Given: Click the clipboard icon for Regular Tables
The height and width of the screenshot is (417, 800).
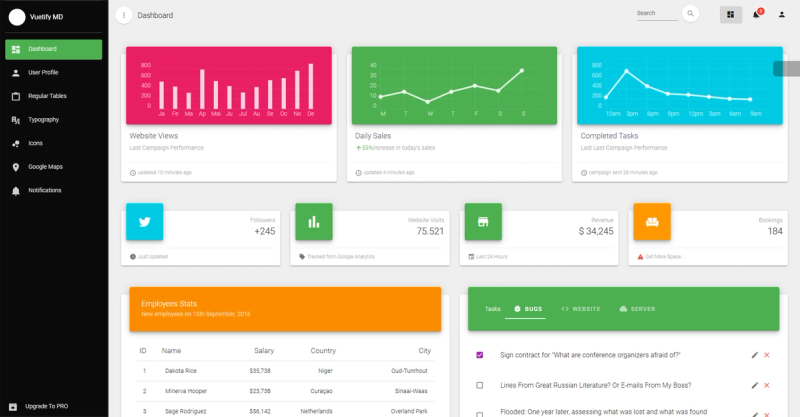Looking at the screenshot, I should [16, 96].
